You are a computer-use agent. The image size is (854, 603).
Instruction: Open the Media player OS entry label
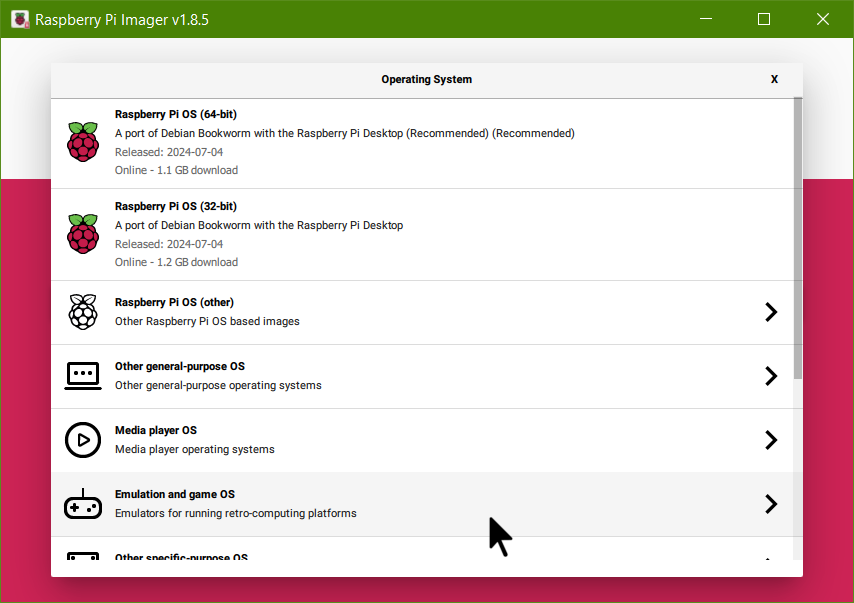pyautogui.click(x=156, y=431)
